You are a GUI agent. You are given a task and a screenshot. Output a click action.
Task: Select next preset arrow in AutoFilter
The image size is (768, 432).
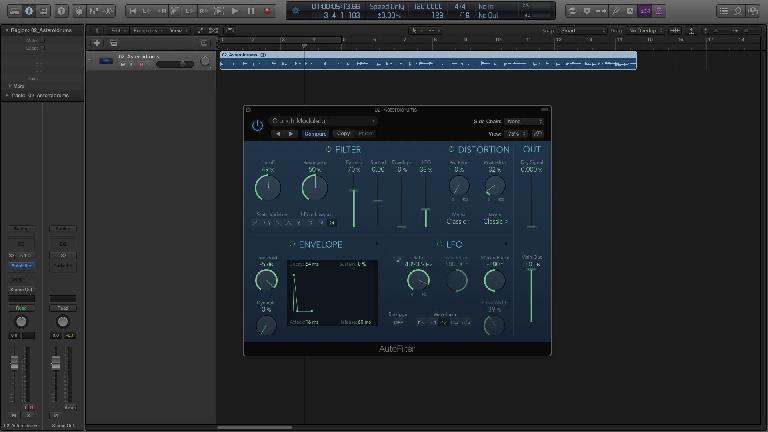click(x=291, y=134)
